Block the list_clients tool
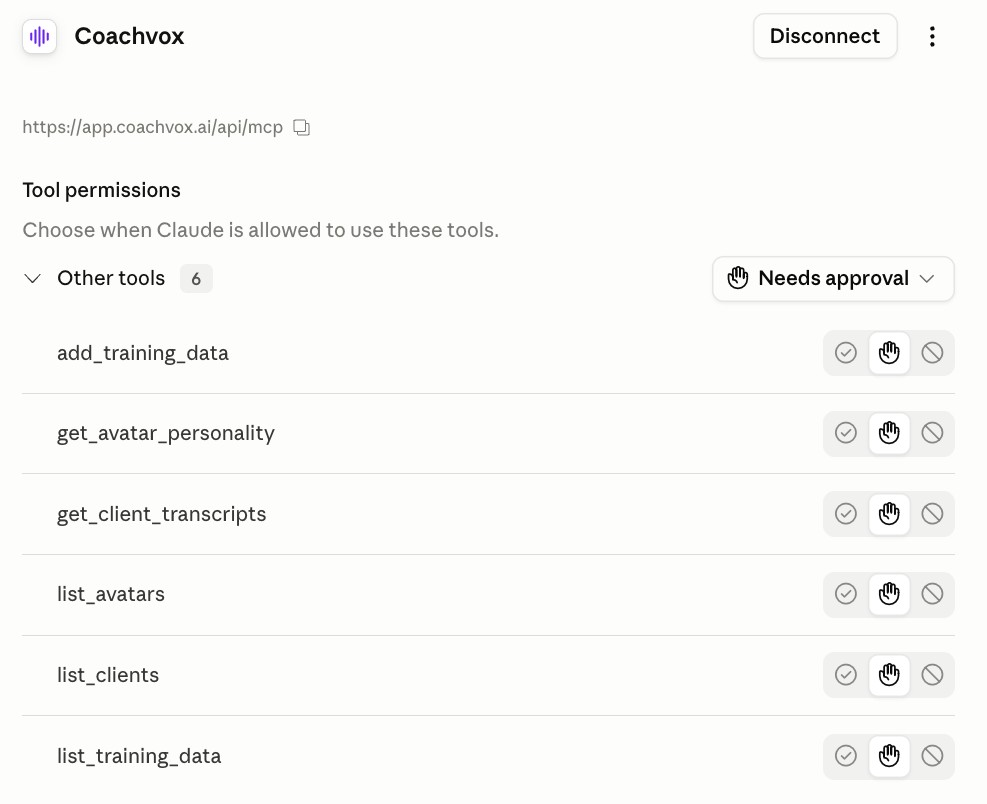The width and height of the screenshot is (987, 804). click(x=932, y=675)
